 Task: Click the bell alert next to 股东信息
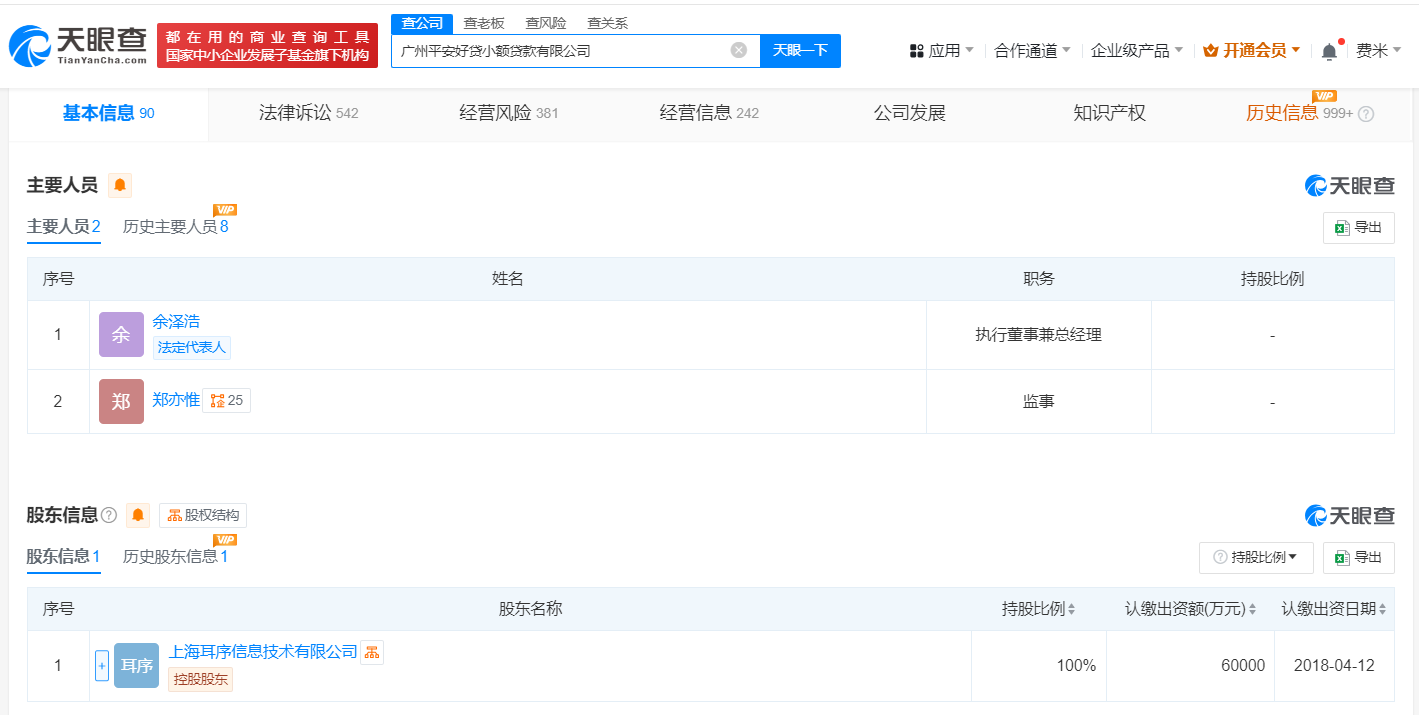point(138,516)
